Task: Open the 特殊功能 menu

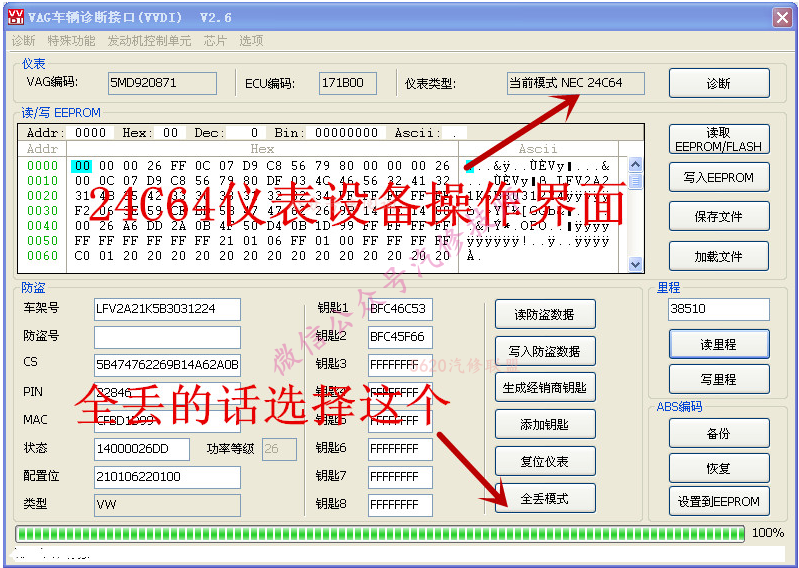Action: pyautogui.click(x=71, y=41)
